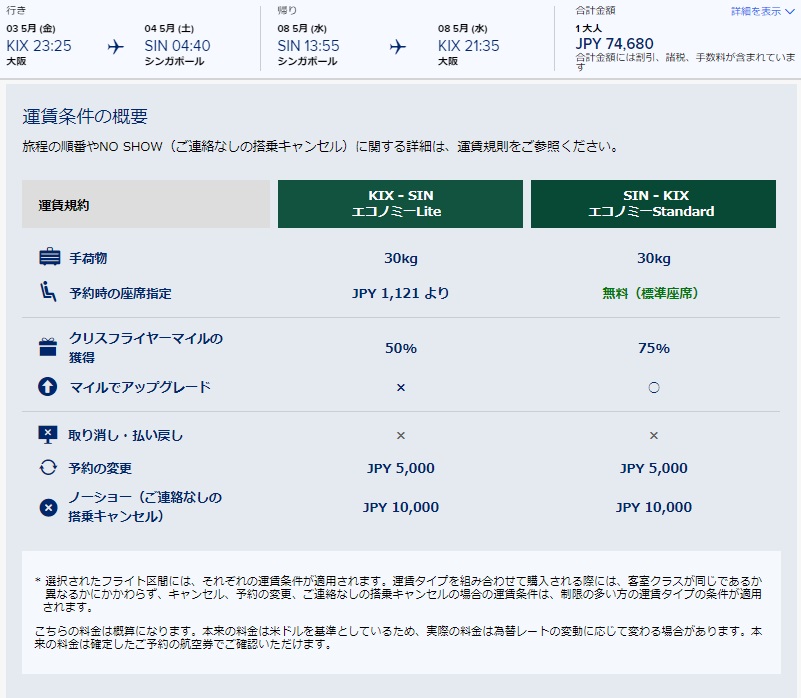This screenshot has width=801, height=698.
Task: Click the Standard cancellation refund × mark
Action: coord(654,435)
